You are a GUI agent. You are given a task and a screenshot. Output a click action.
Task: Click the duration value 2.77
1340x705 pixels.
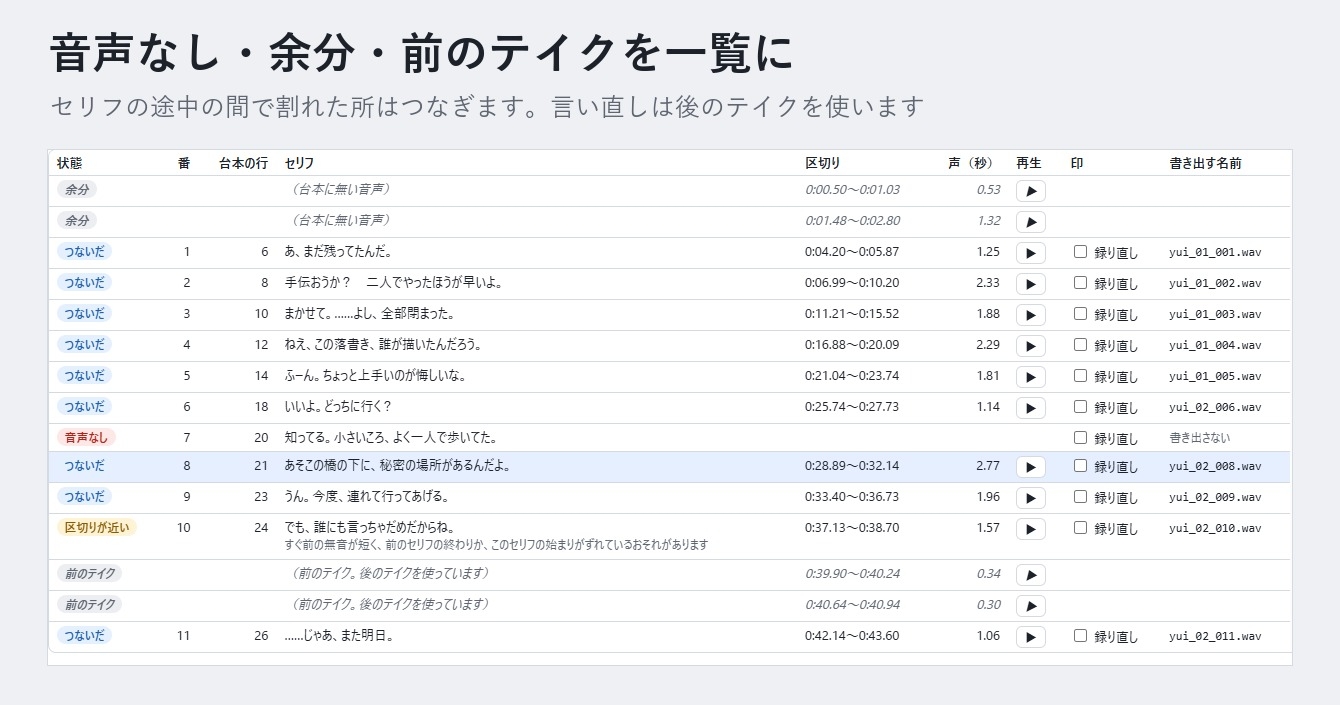pos(988,466)
